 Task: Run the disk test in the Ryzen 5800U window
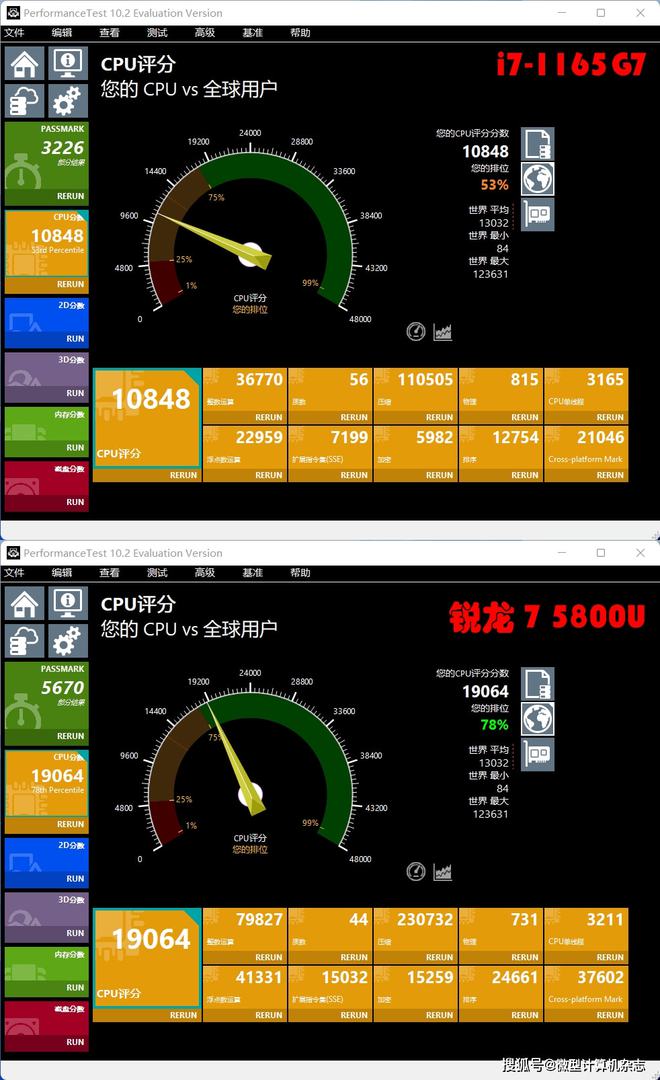75,1042
